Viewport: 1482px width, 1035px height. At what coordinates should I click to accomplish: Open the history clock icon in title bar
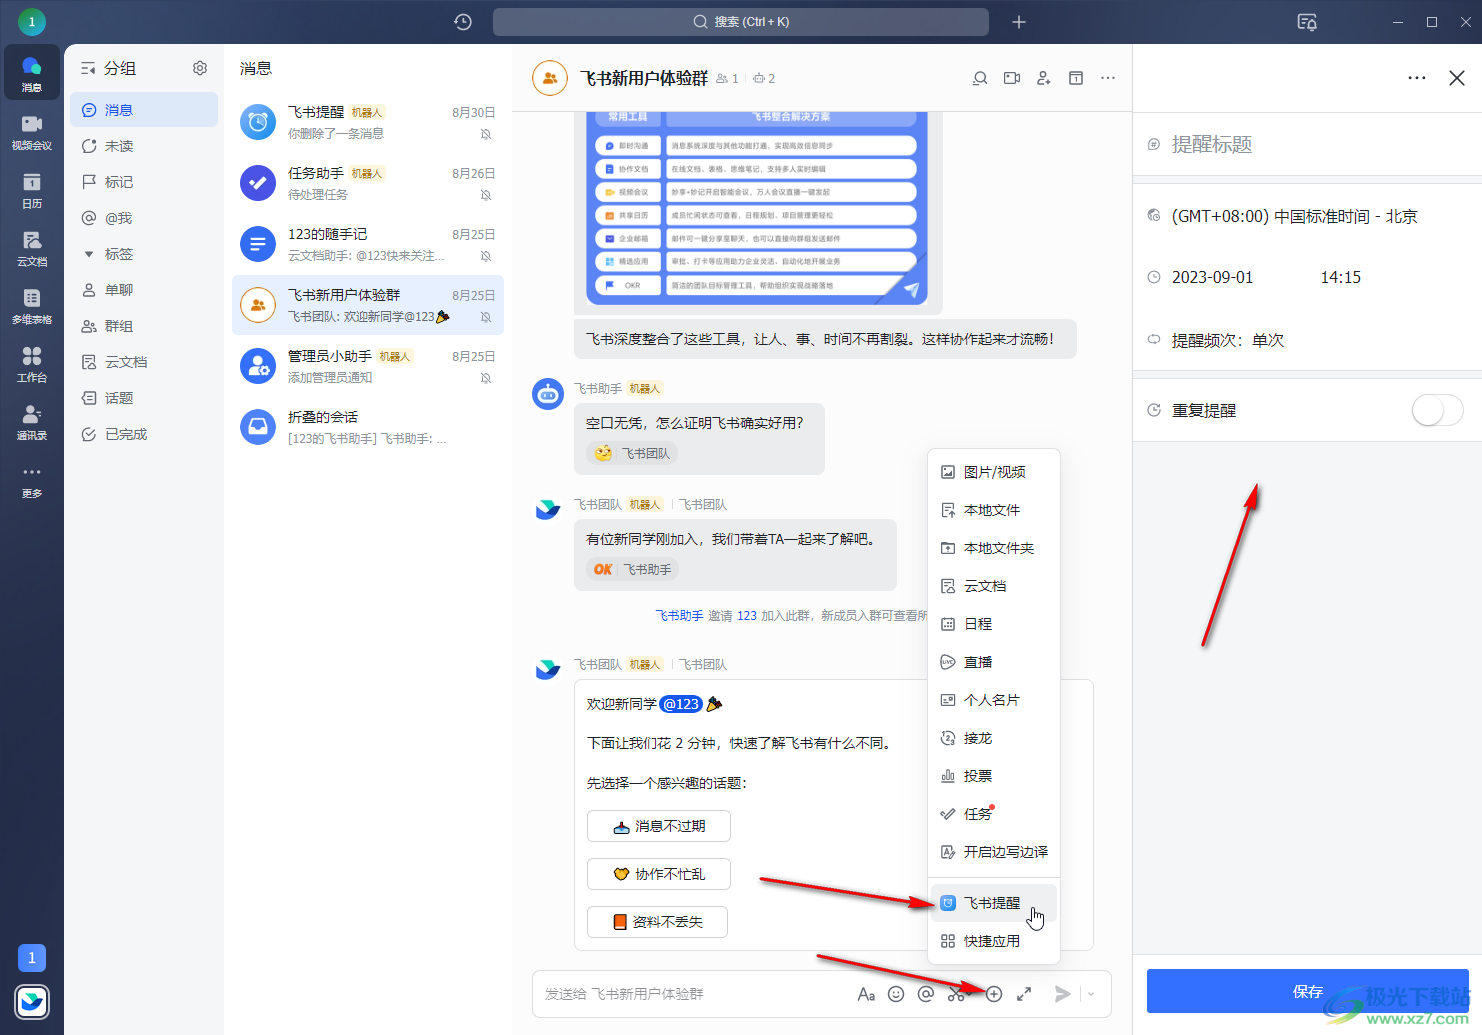click(463, 22)
